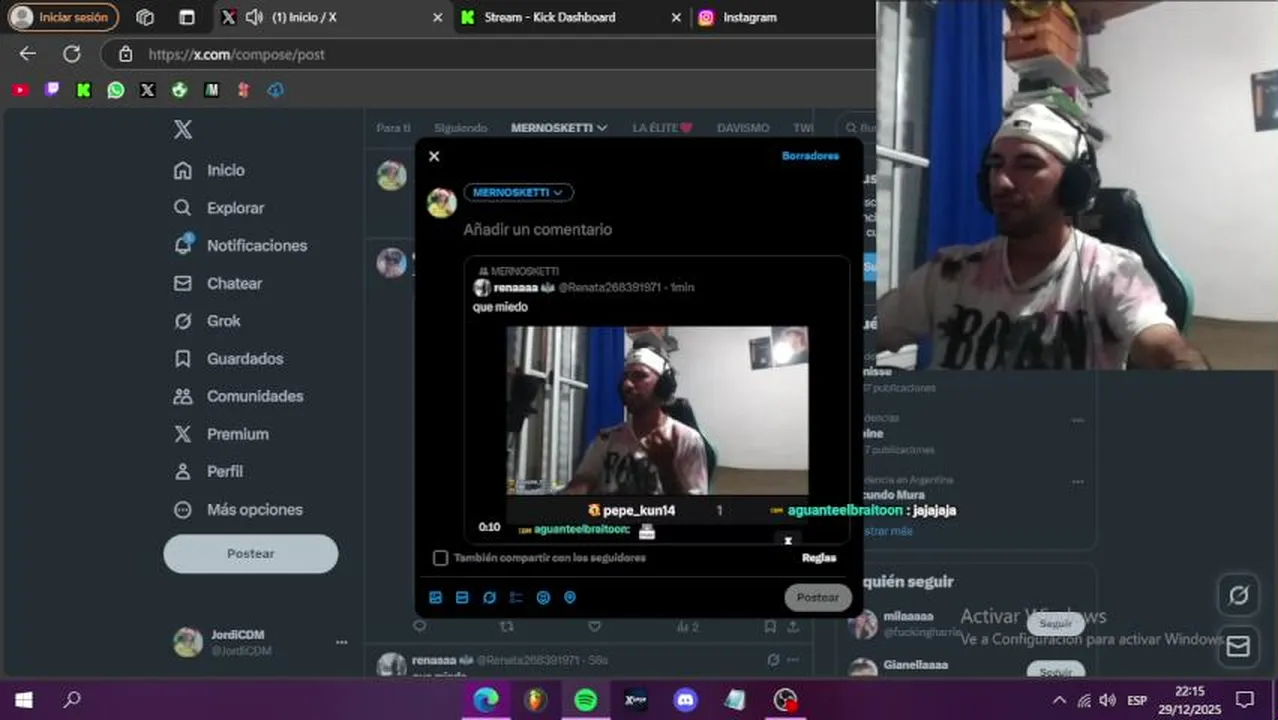Switch to Stream - Kick Dashboard tab
Viewport: 1278px width, 720px height.
(550, 17)
